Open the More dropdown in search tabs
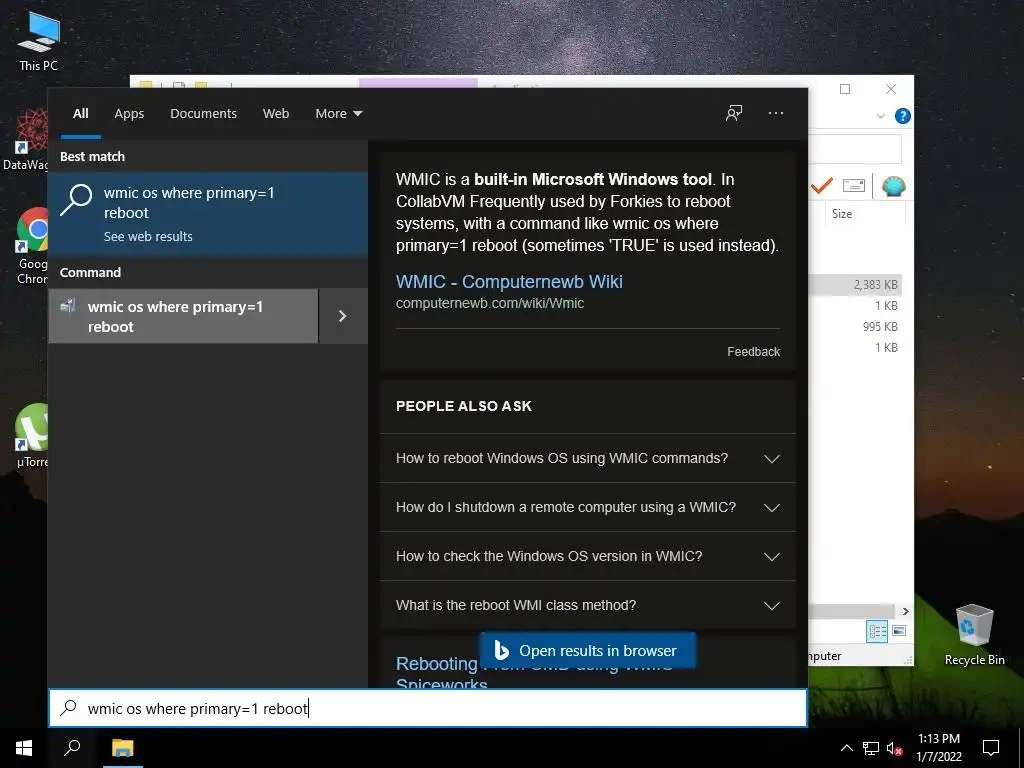This screenshot has width=1024, height=768. (x=338, y=114)
